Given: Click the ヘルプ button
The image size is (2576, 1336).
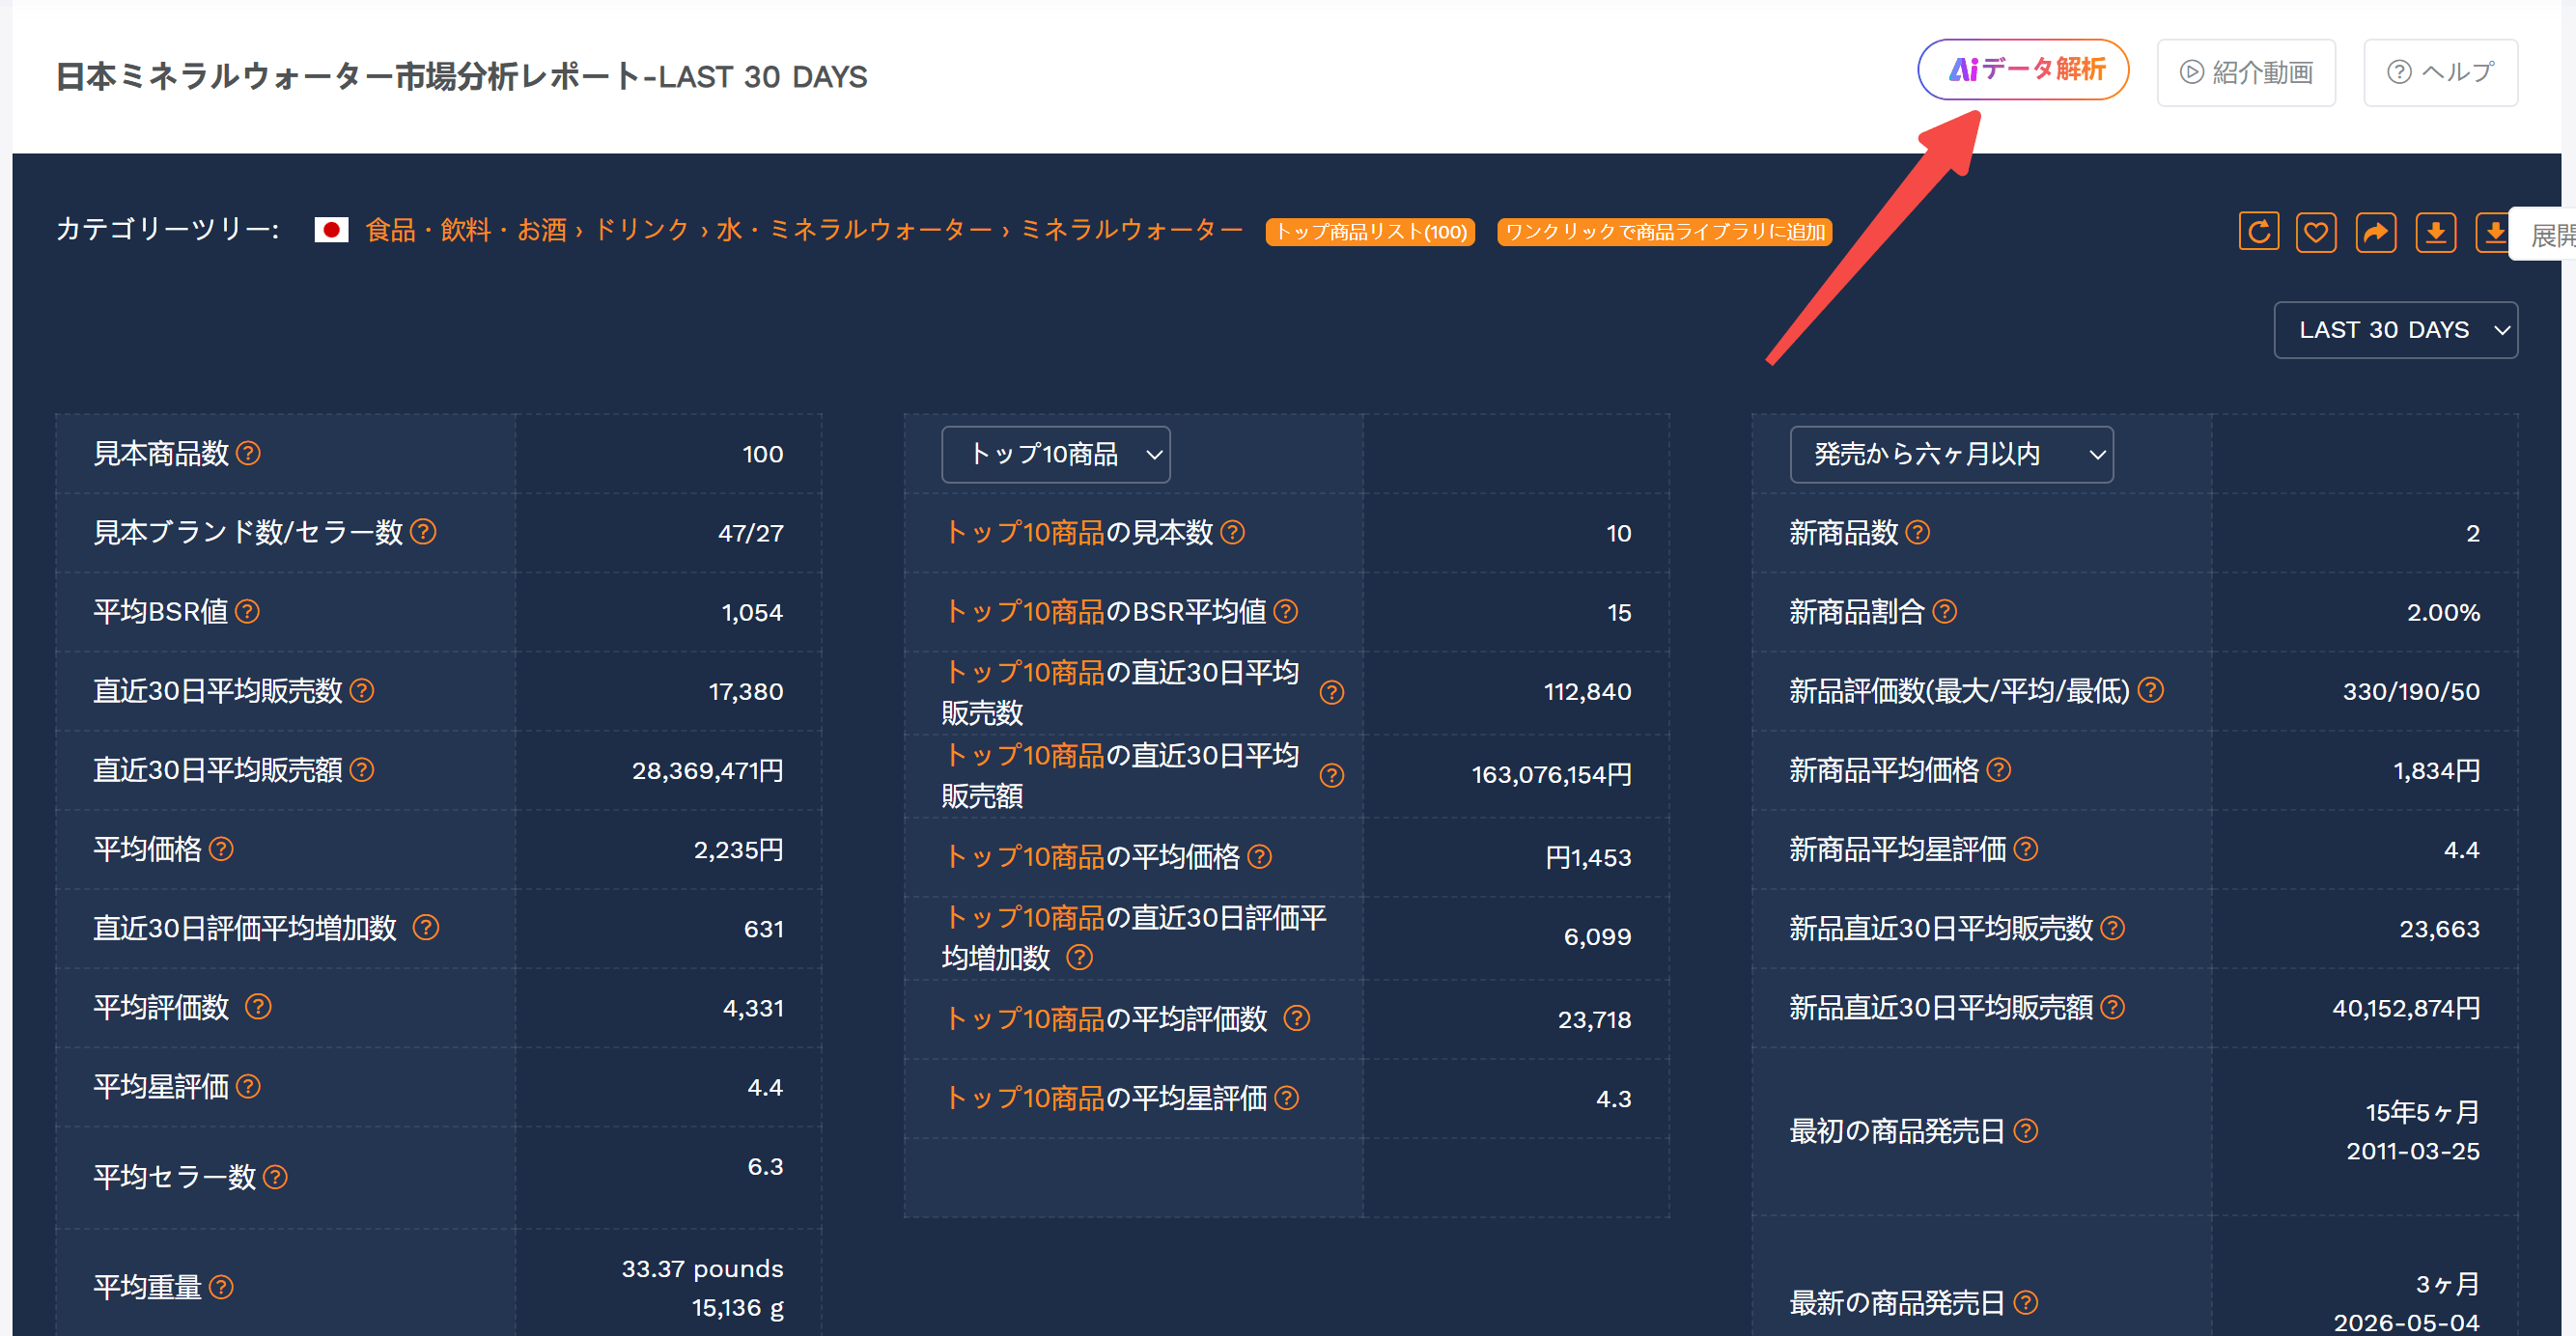Looking at the screenshot, I should 2440,72.
